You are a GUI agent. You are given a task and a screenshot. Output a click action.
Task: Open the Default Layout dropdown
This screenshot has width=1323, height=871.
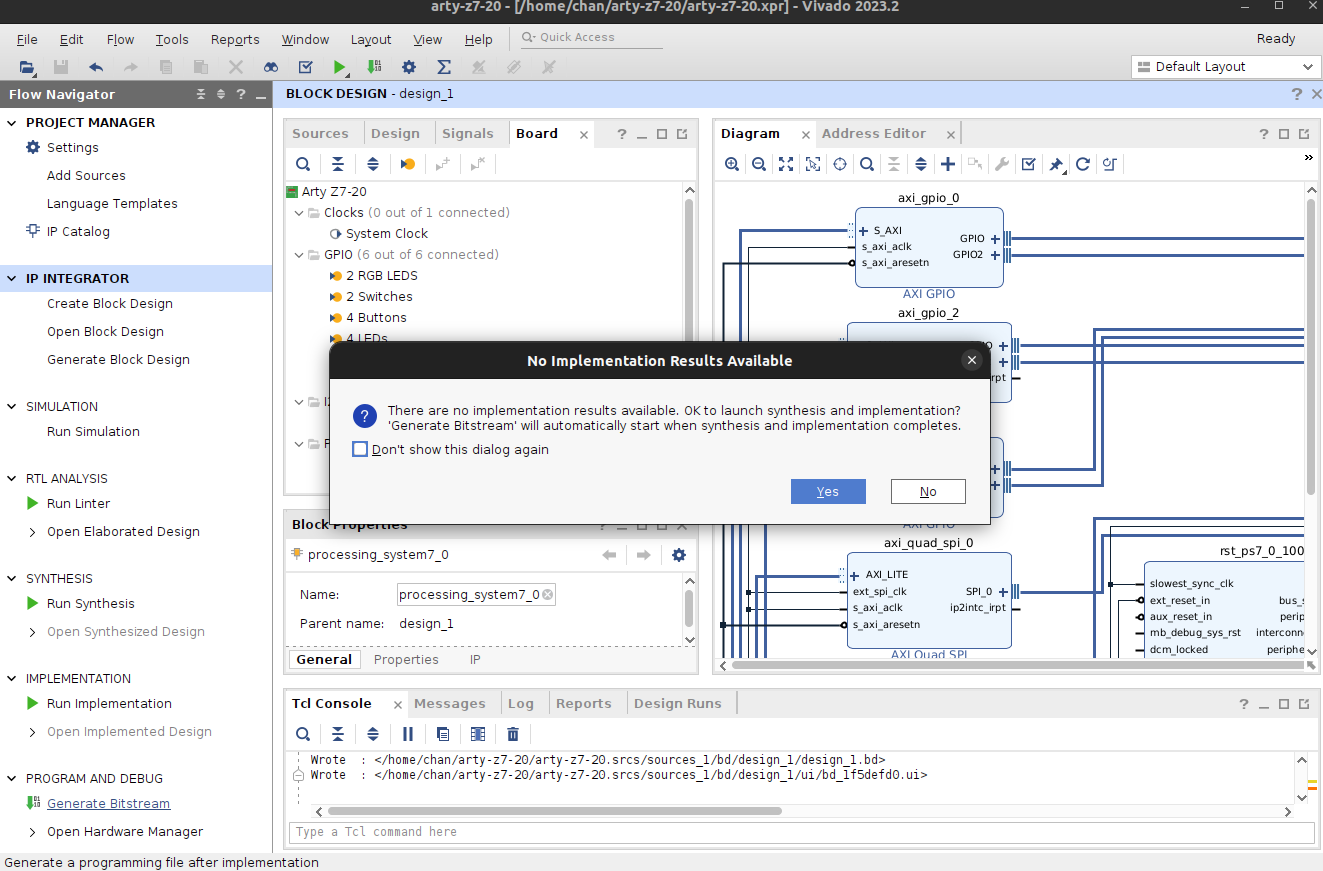click(x=1227, y=67)
